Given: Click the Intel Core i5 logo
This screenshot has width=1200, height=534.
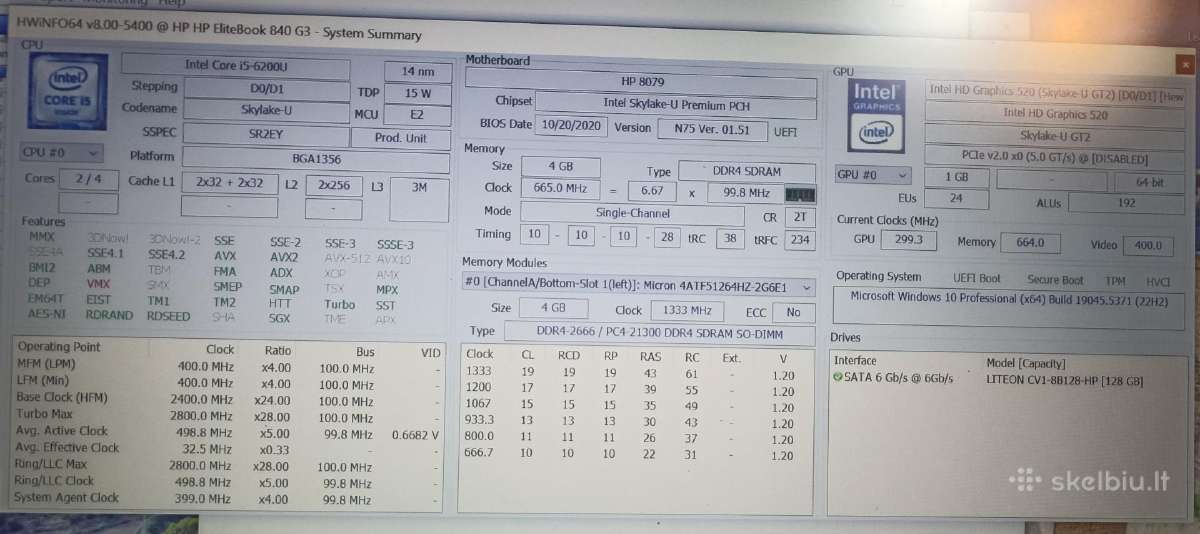Looking at the screenshot, I should [x=66, y=94].
